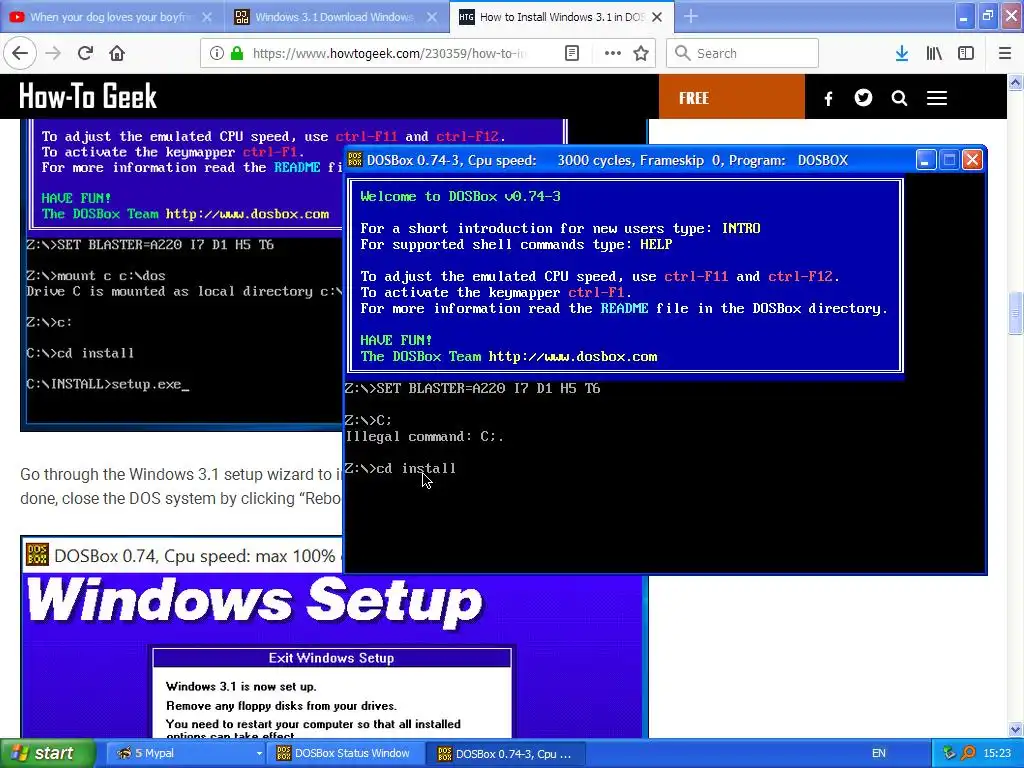This screenshot has width=1024, height=768.
Task: Open the browser hamburger menu
Action: pyautogui.click(x=1005, y=54)
